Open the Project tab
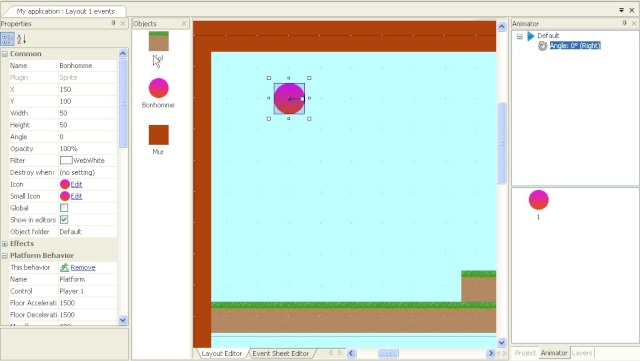Viewport: 640px width, 361px height. 525,353
